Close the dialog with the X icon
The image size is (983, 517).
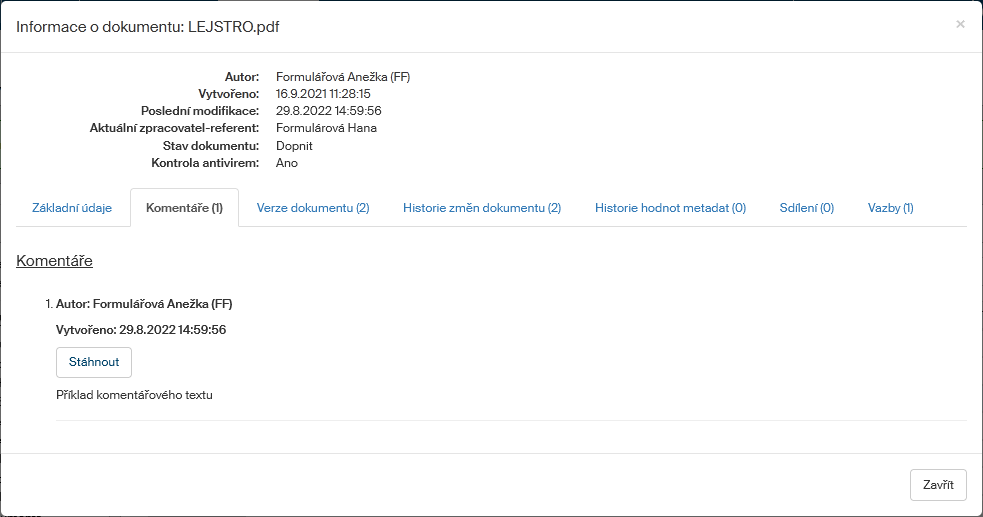pos(960,24)
